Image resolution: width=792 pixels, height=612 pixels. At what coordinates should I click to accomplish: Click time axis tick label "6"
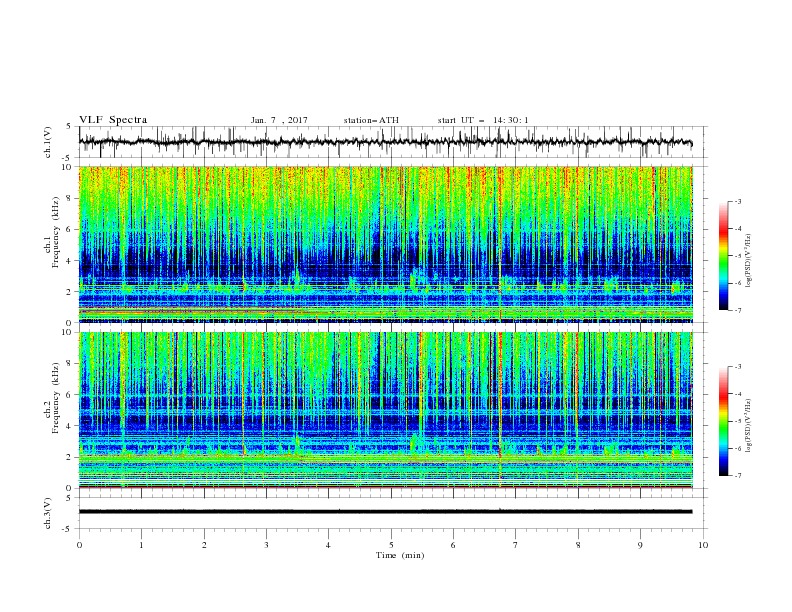(x=453, y=545)
